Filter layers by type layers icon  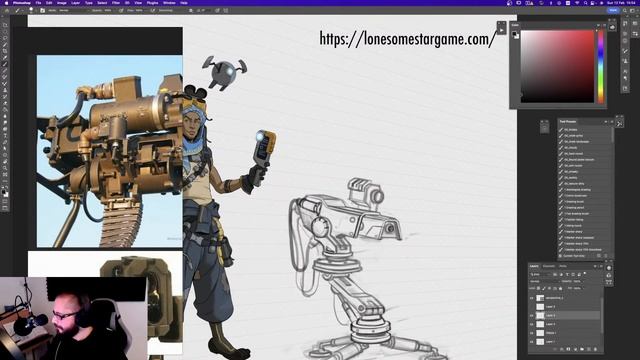coord(567,274)
